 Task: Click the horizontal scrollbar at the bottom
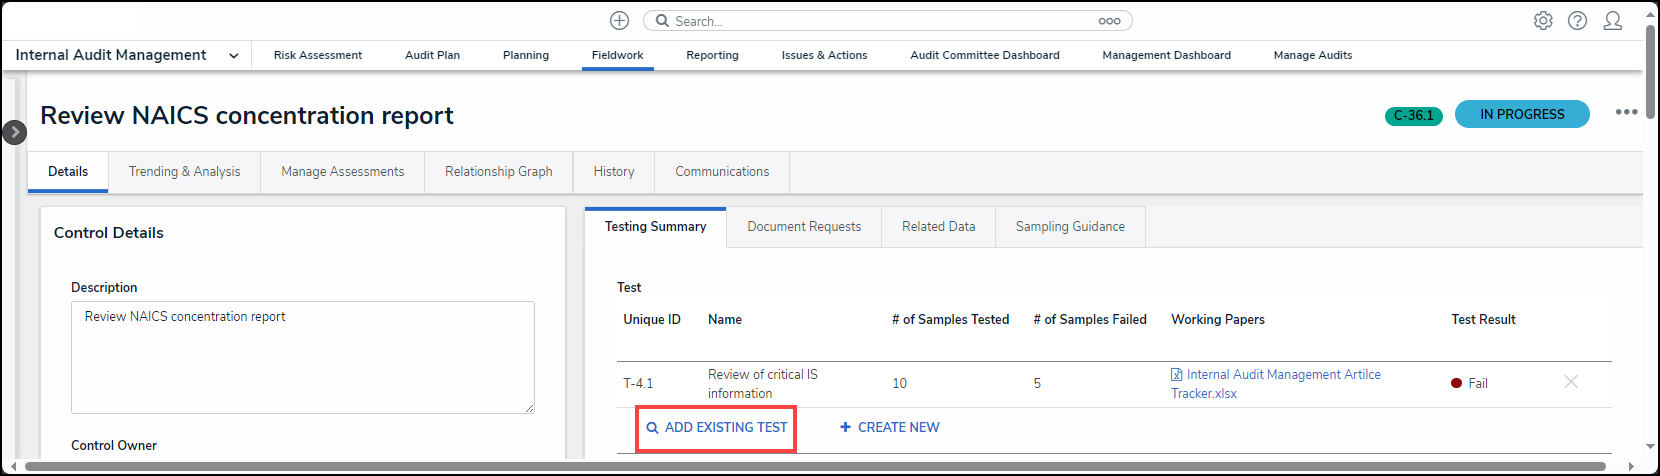(815, 467)
